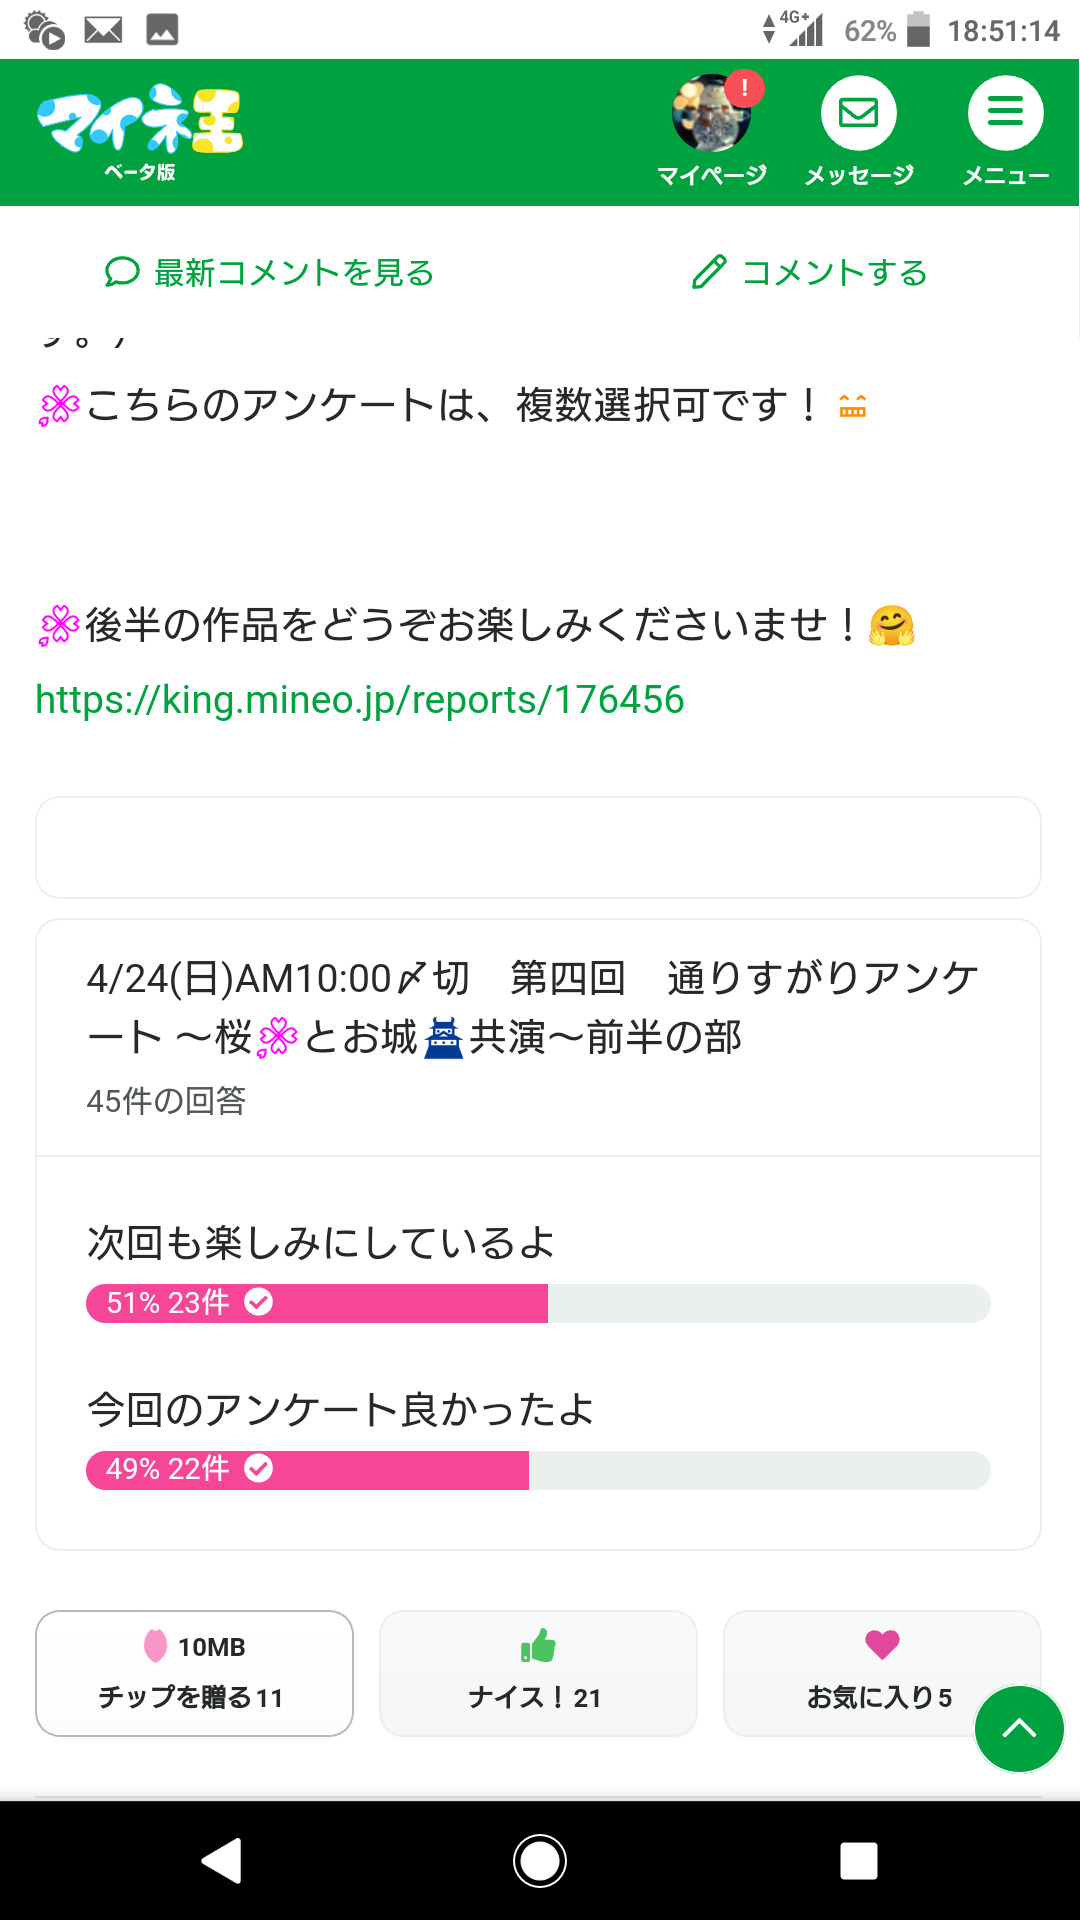Viewport: 1080px width, 1920px height.
Task: Send a 10MB chip チップを贈る
Action: [x=194, y=1673]
